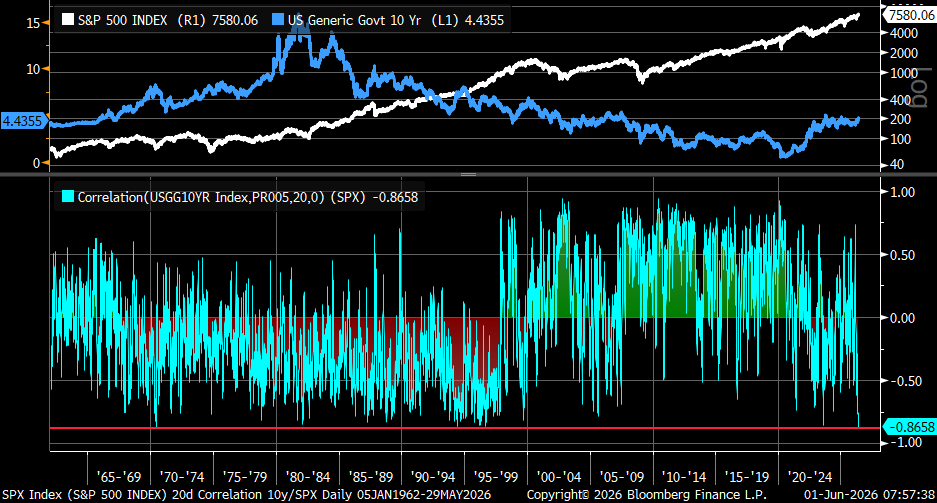The width and height of the screenshot is (937, 503).
Task: Click the 4.4355 left axis value tag
Action: (23, 121)
